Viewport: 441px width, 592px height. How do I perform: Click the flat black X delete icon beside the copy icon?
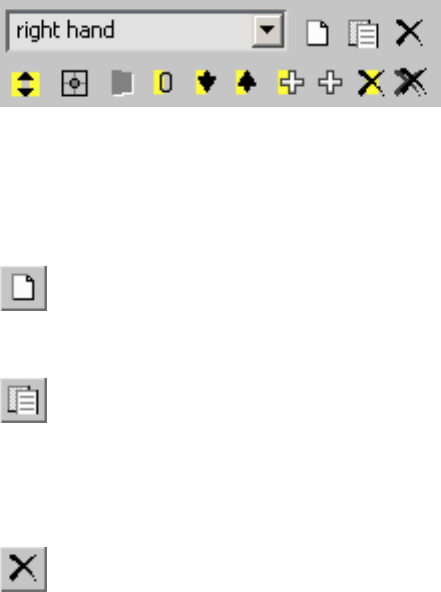click(x=409, y=33)
